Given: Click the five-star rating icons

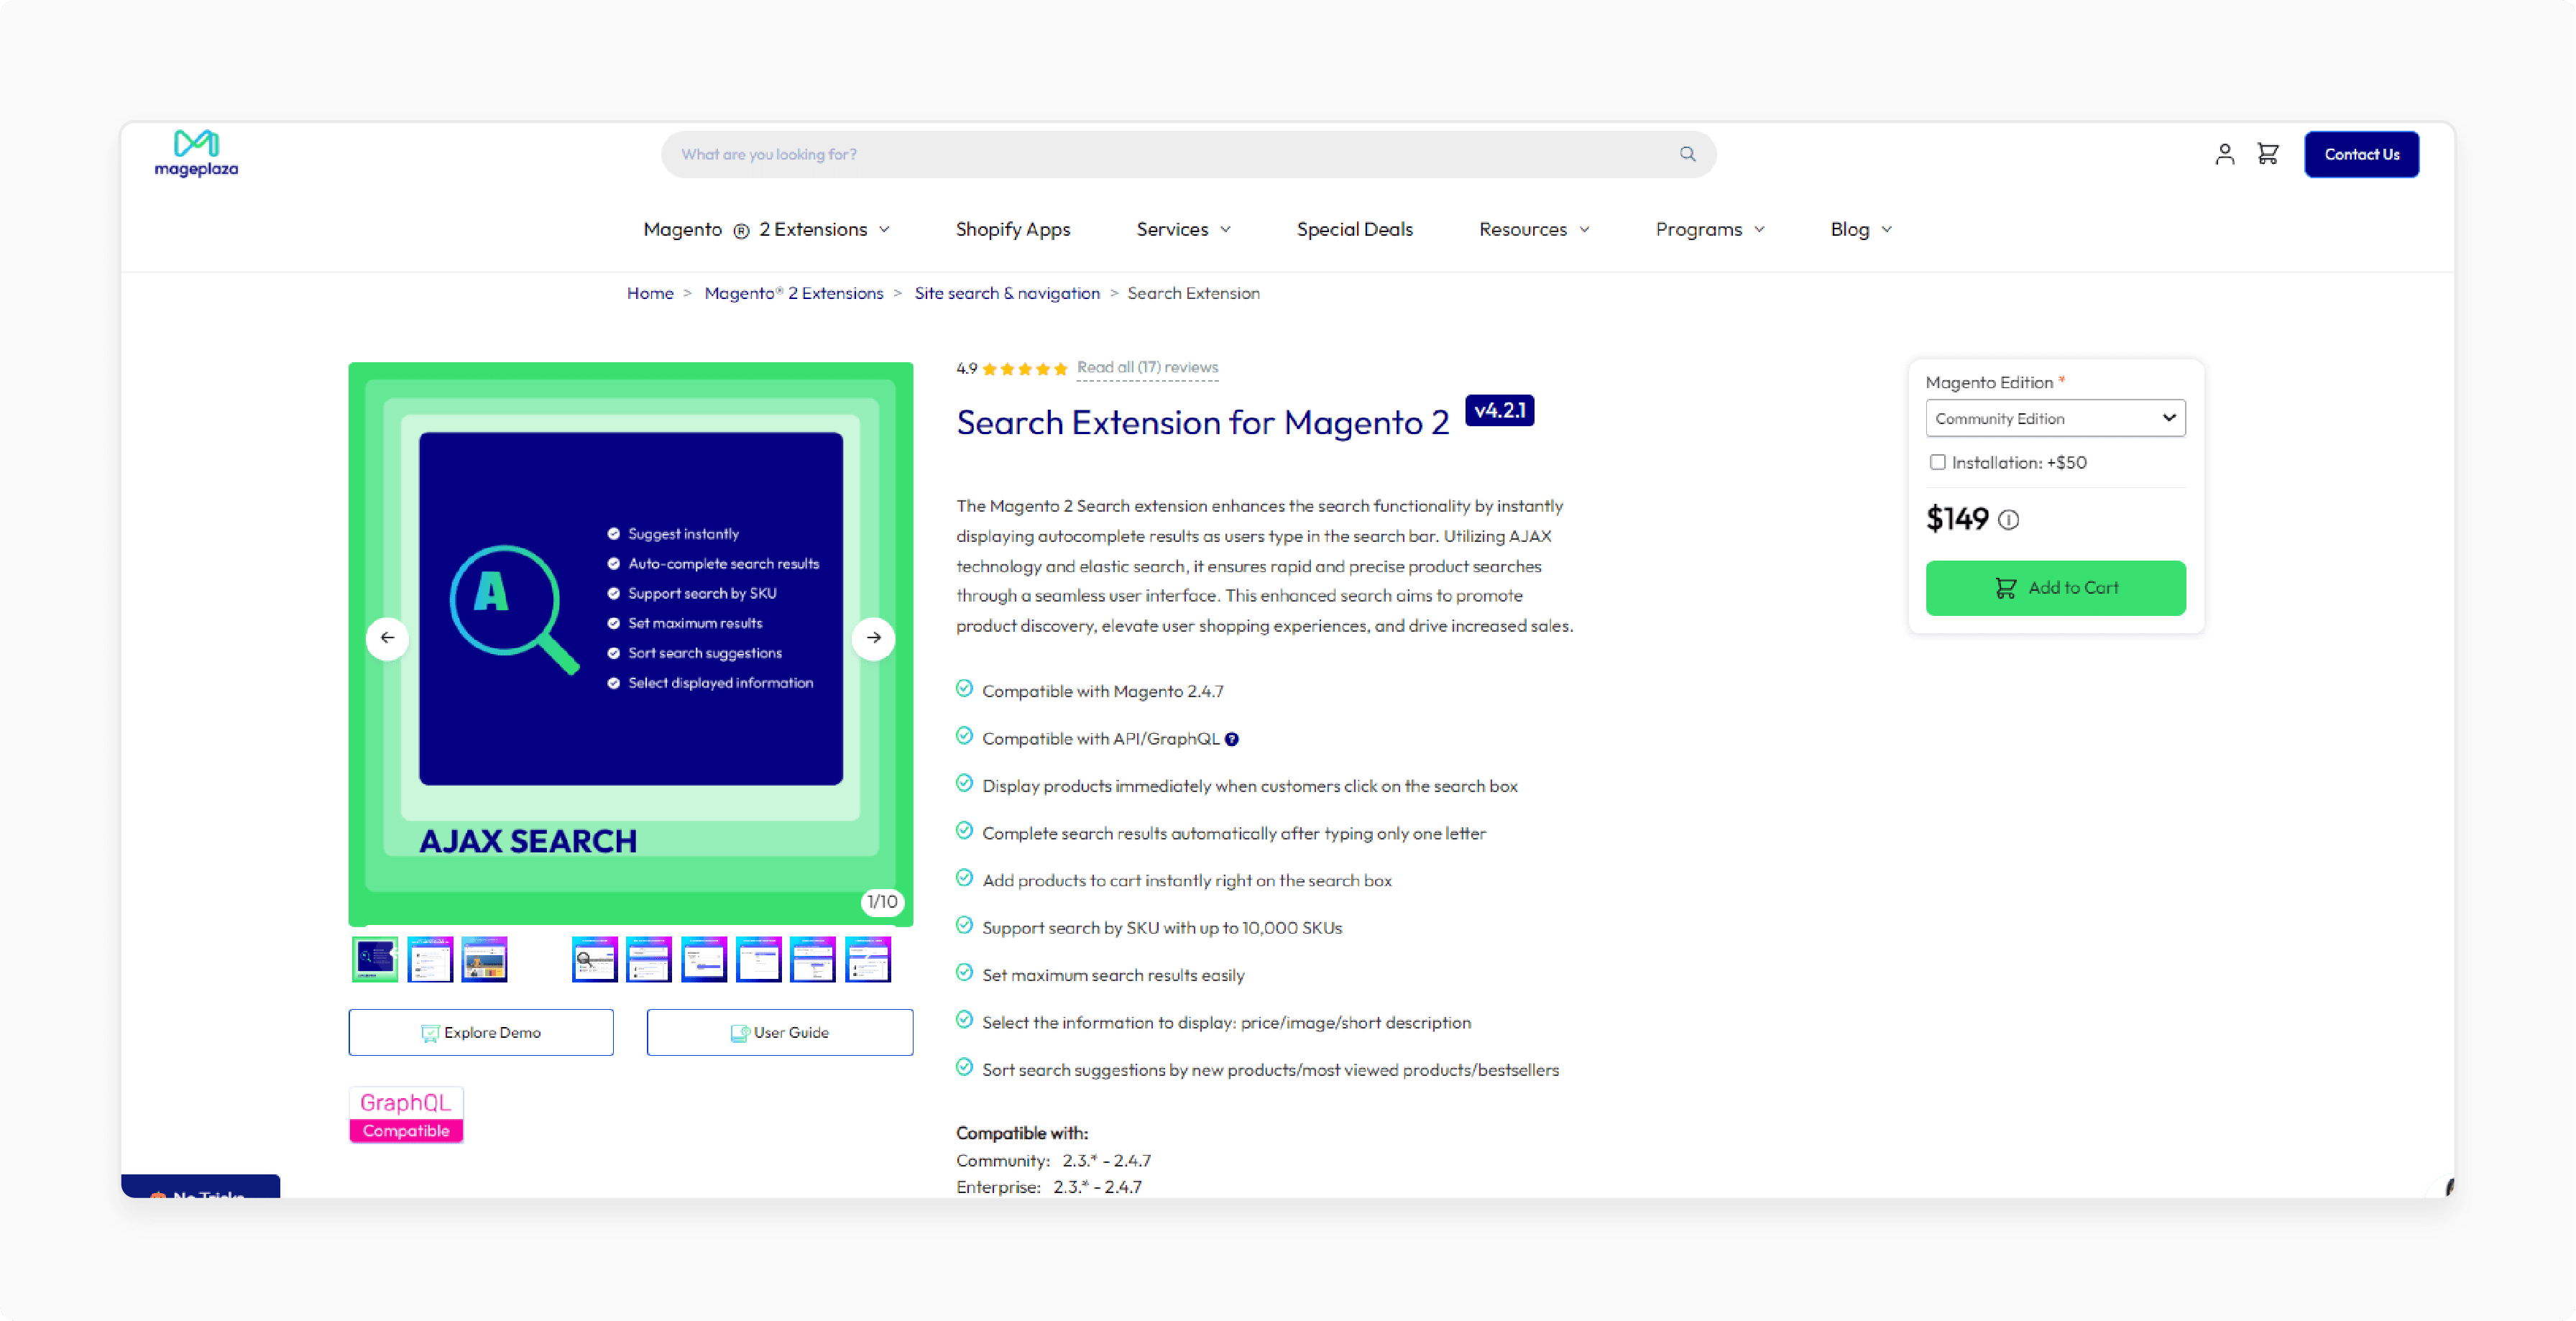Looking at the screenshot, I should 1025,369.
